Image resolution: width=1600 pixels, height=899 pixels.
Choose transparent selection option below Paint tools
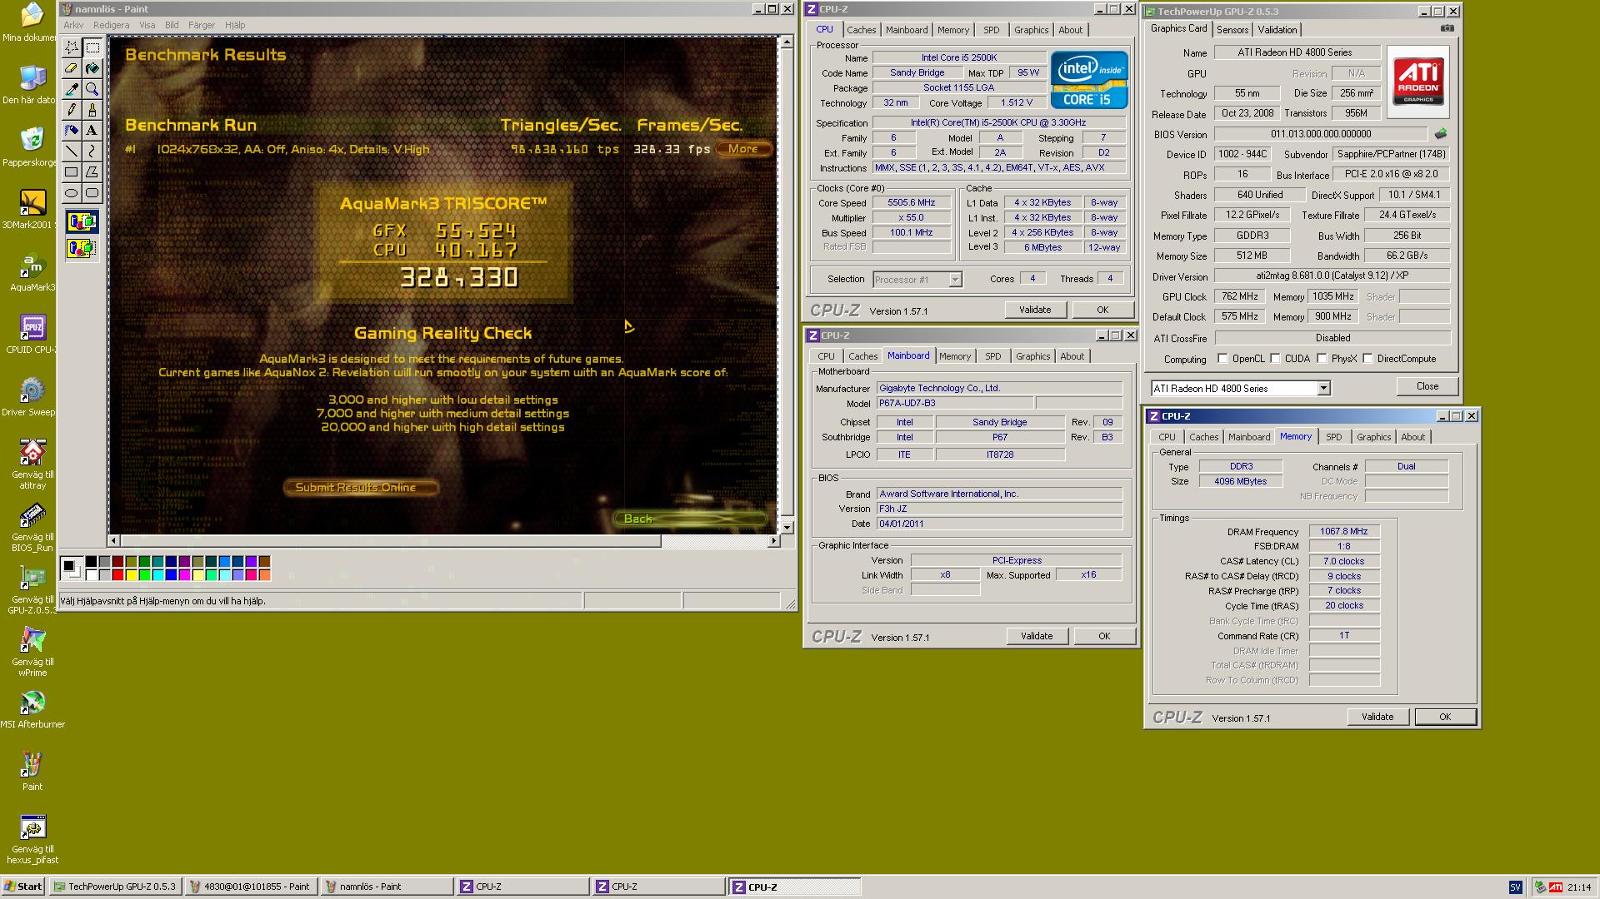pyautogui.click(x=82, y=247)
